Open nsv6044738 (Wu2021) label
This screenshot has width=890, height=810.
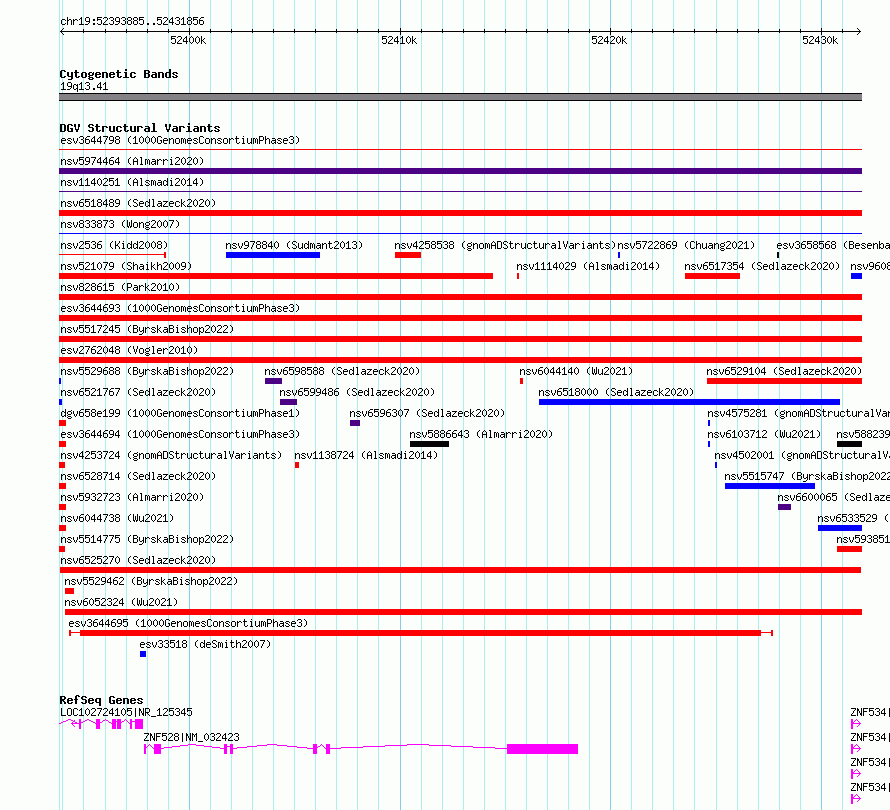(117, 518)
